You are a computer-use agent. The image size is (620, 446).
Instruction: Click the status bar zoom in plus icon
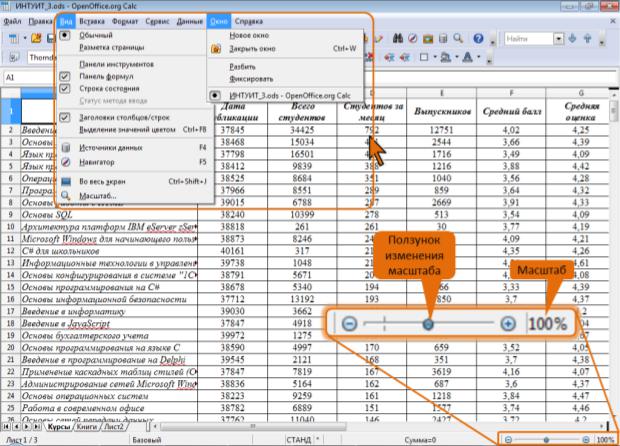pyautogui.click(x=586, y=440)
